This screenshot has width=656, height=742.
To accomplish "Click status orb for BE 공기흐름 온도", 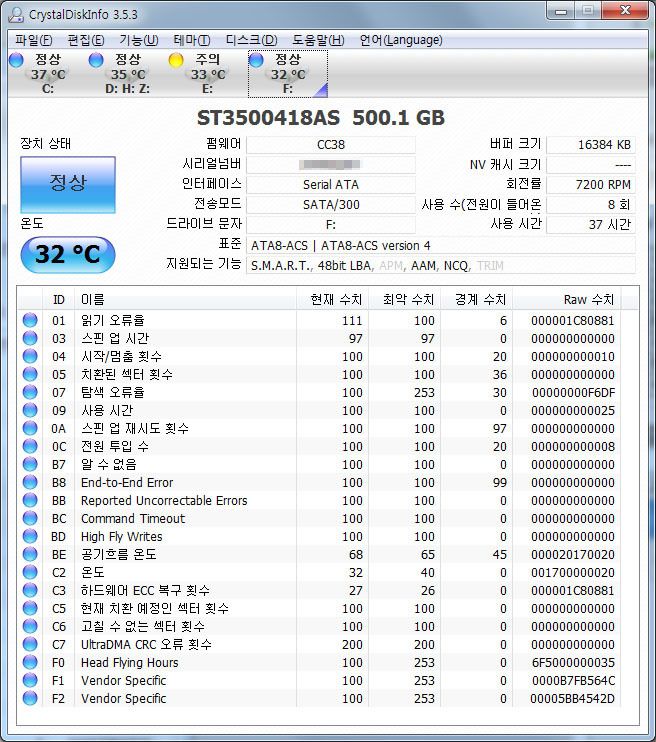I will point(30,554).
